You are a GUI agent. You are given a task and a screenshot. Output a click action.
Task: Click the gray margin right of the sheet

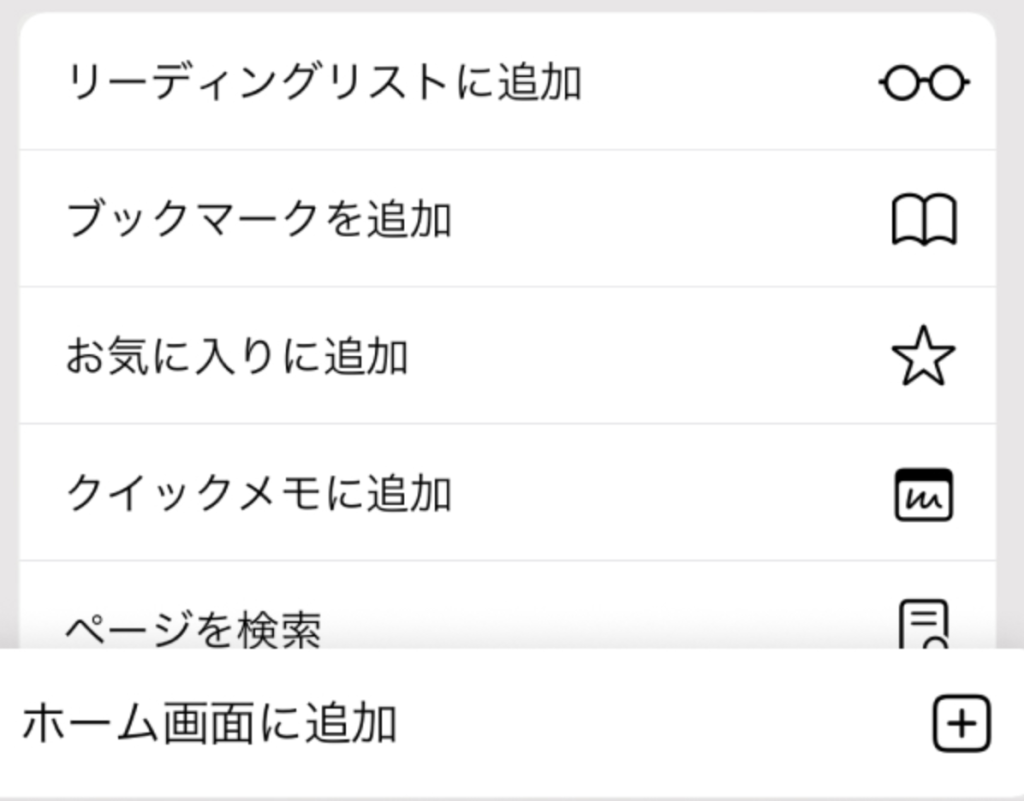tap(1010, 326)
